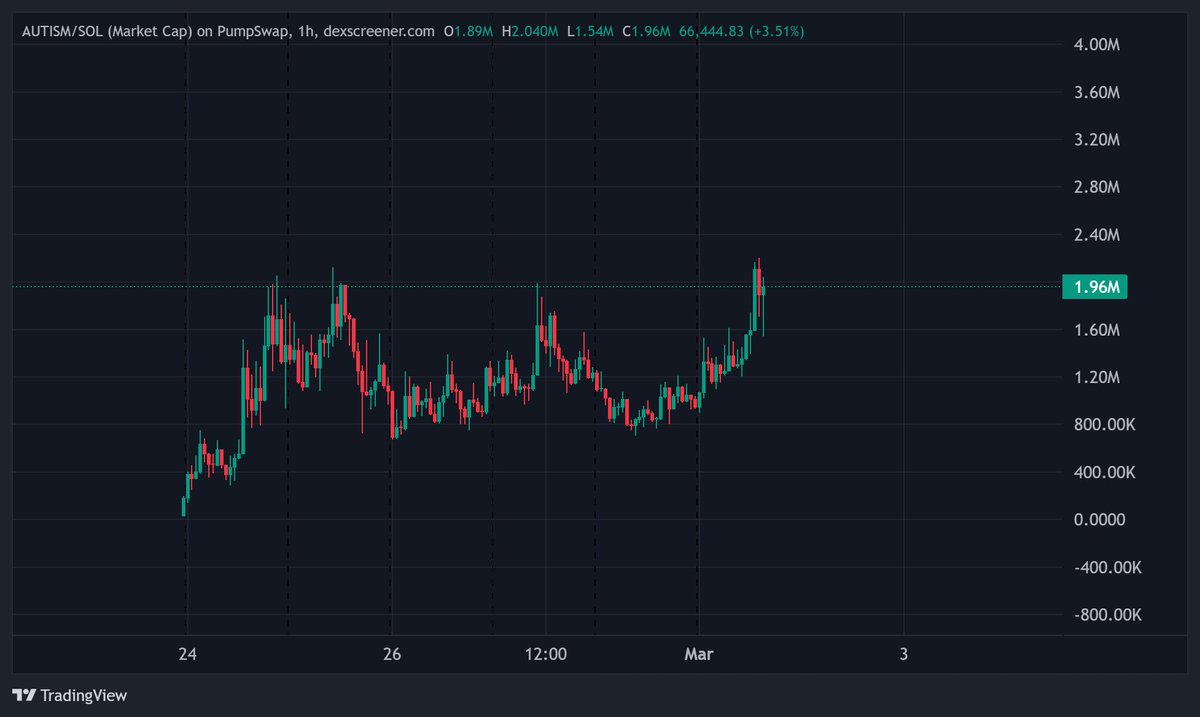Click the 12:00 label on time axis
Image resolution: width=1200 pixels, height=717 pixels.
(545, 655)
